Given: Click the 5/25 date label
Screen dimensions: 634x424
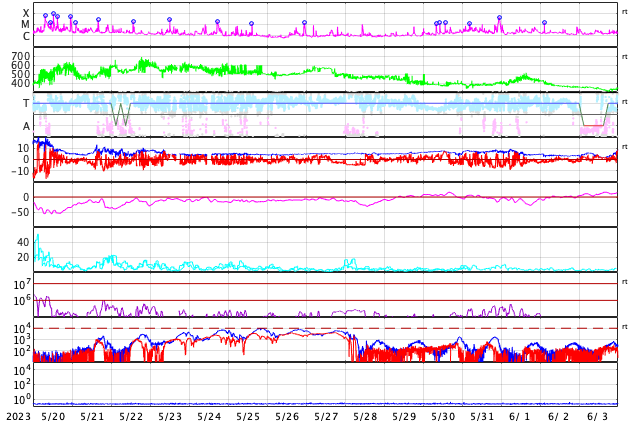Looking at the screenshot, I should 248,417.
